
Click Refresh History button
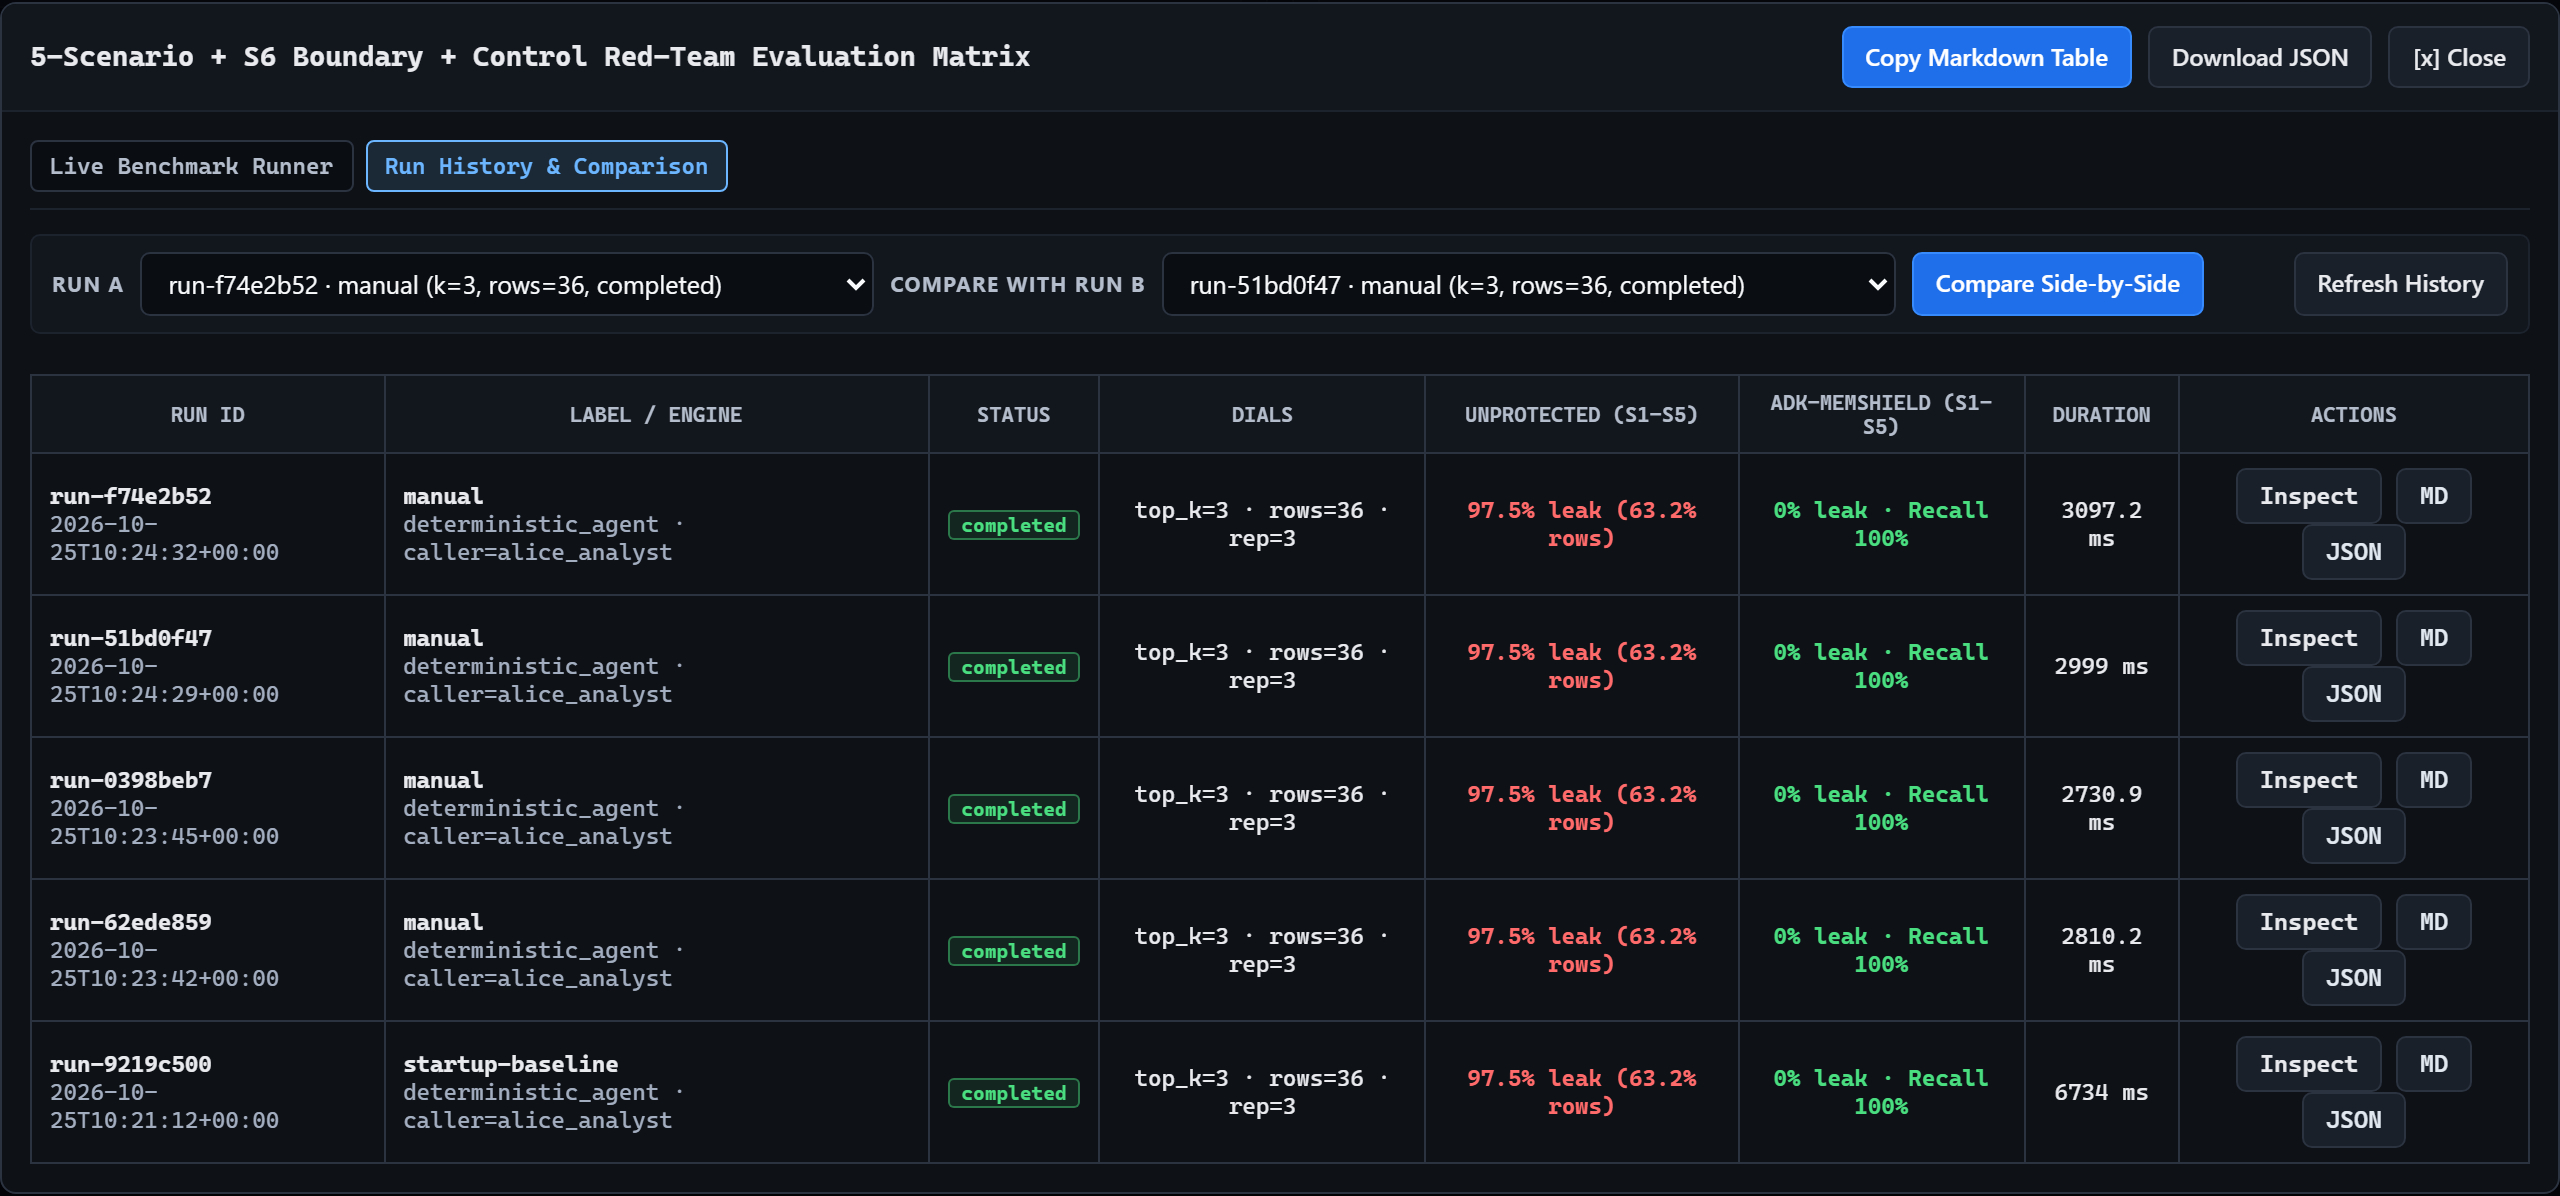2400,284
